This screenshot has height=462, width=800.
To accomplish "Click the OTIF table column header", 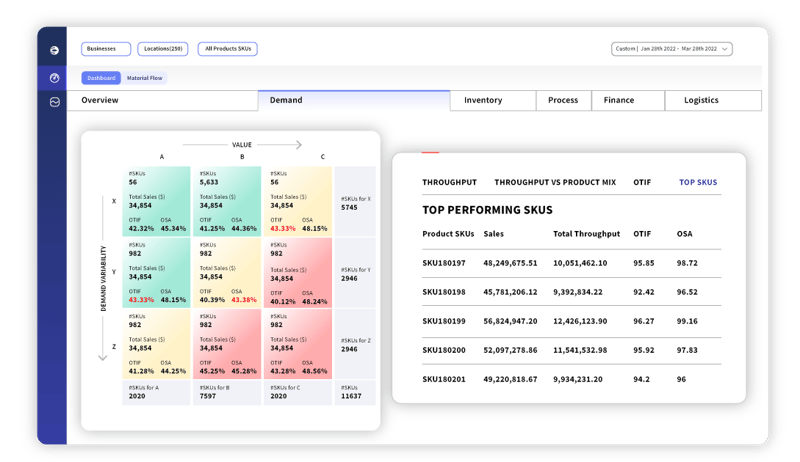I will pos(642,234).
